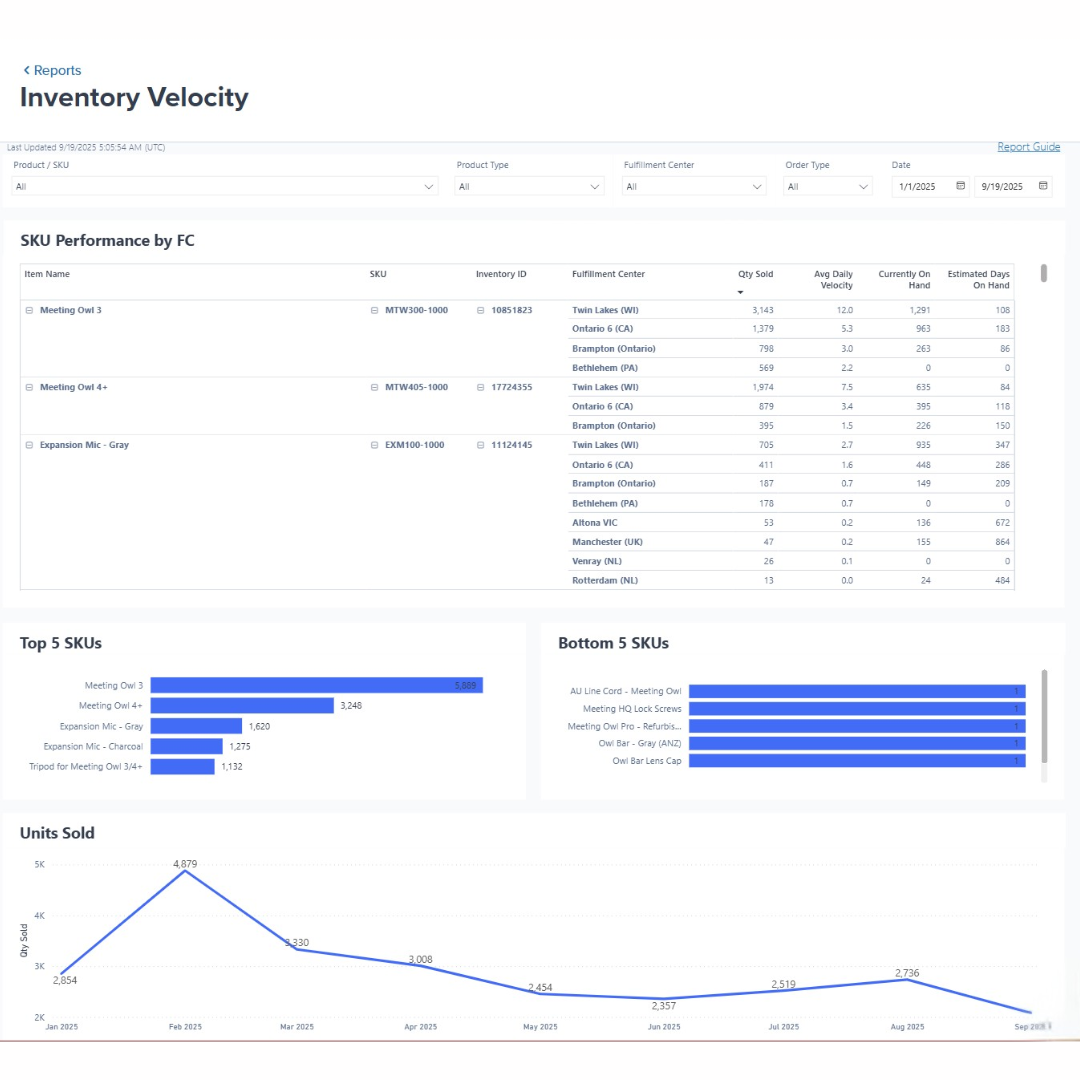Open the calendar picker for the end date
1080x1080 pixels.
[x=1041, y=186]
